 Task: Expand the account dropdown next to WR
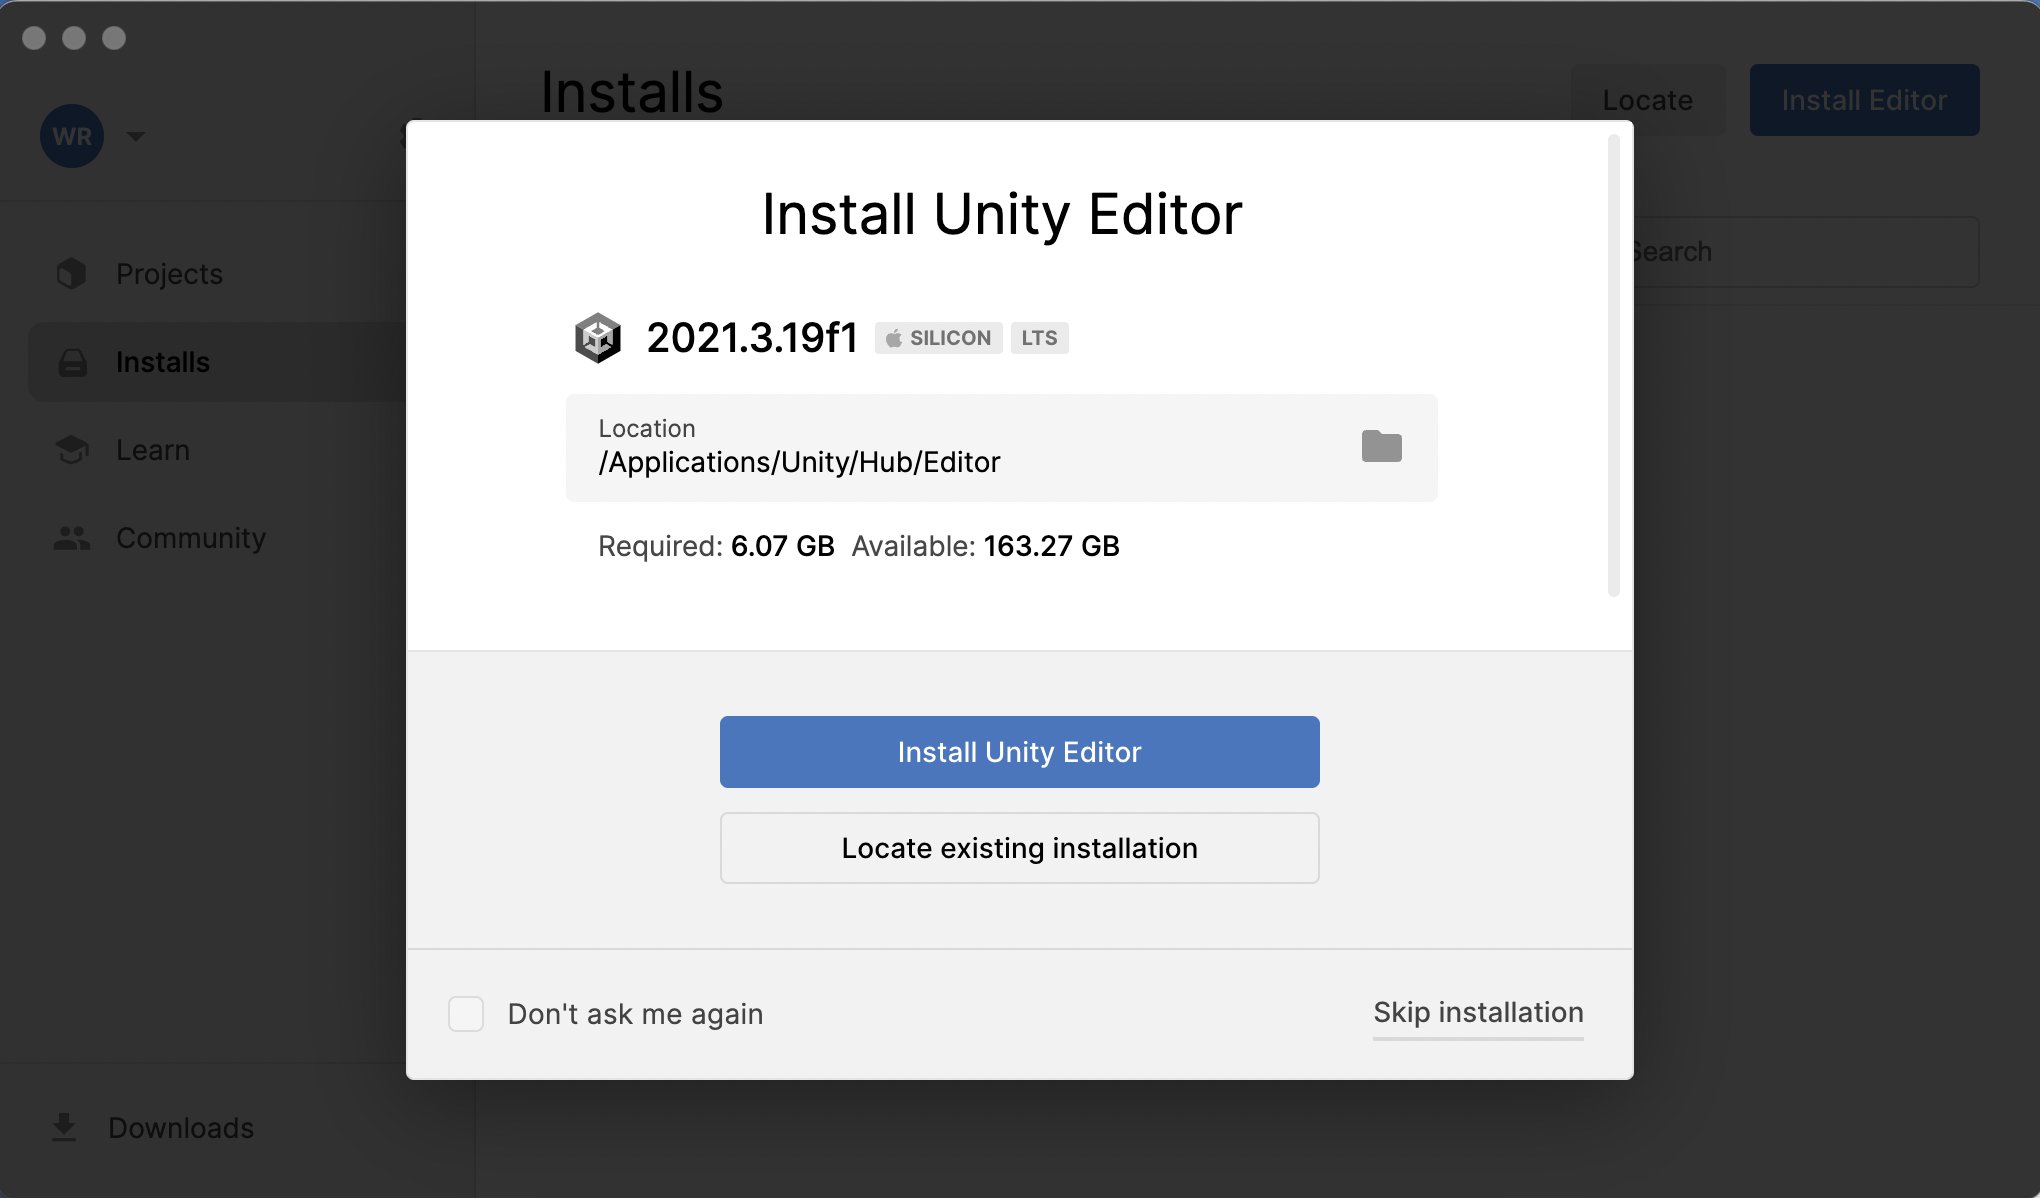click(137, 136)
